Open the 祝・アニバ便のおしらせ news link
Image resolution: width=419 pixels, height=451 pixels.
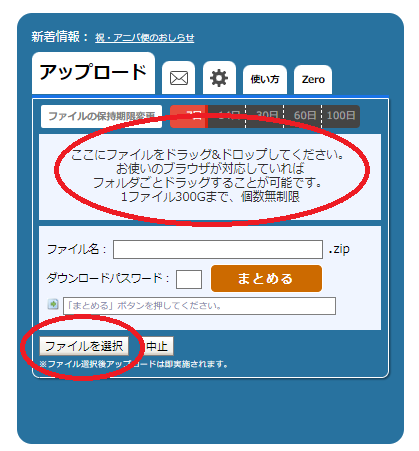144,38
